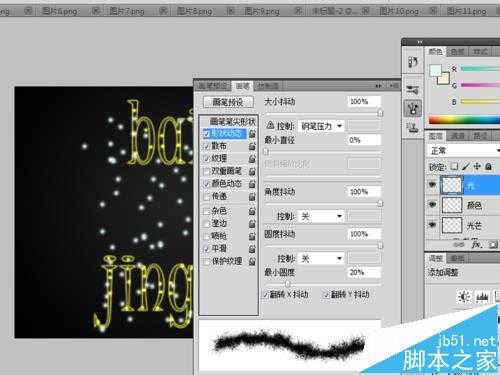Click lock position move icon in Layers

tap(477, 166)
